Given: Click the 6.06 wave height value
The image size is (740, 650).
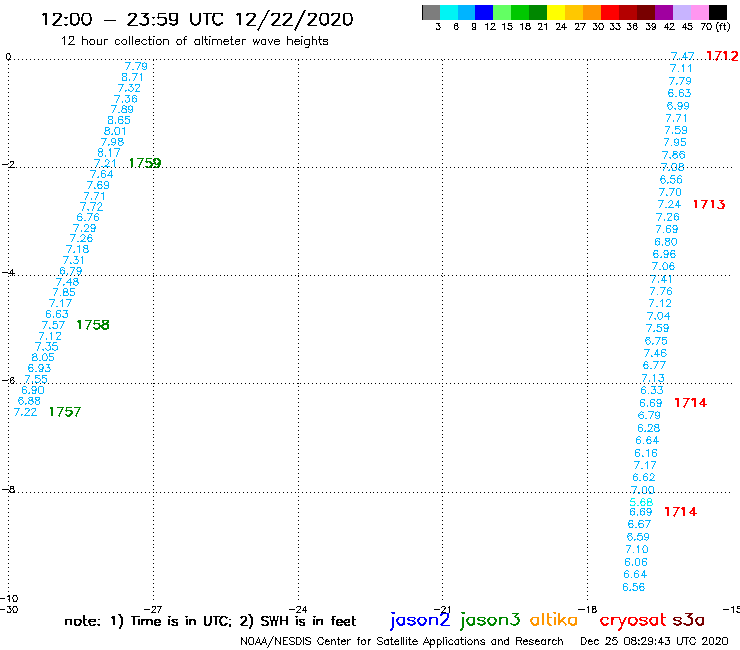Looking at the screenshot, I should click(x=636, y=562).
